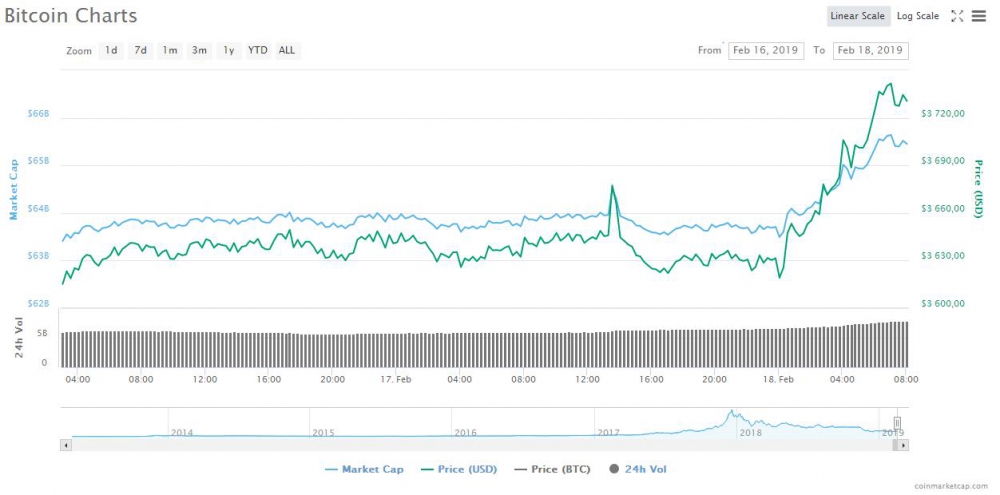Screen dimensions: 1000x495
Task: Set zoom range to 1m
Action: tap(170, 50)
